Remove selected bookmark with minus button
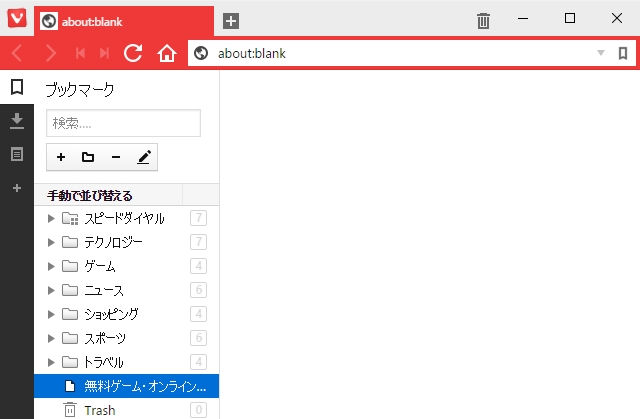The image size is (640, 419). (116, 157)
